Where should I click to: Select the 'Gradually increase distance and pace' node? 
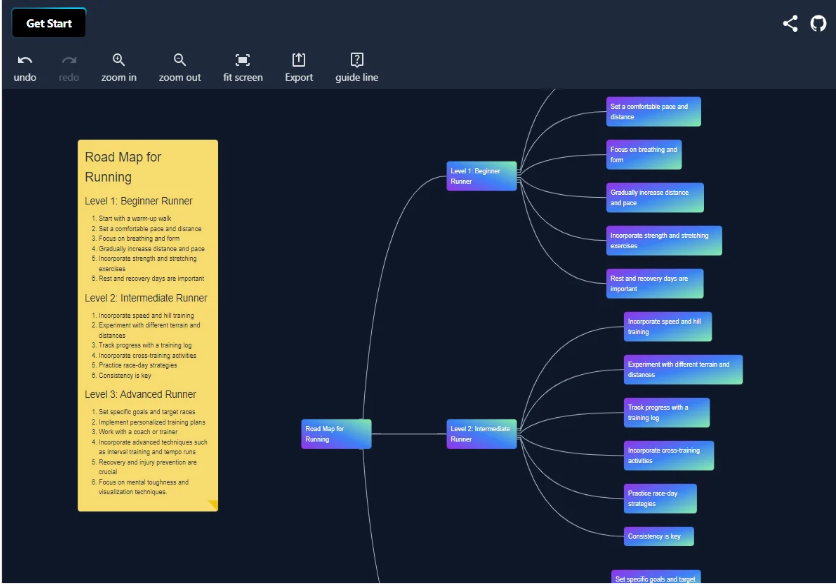(655, 197)
